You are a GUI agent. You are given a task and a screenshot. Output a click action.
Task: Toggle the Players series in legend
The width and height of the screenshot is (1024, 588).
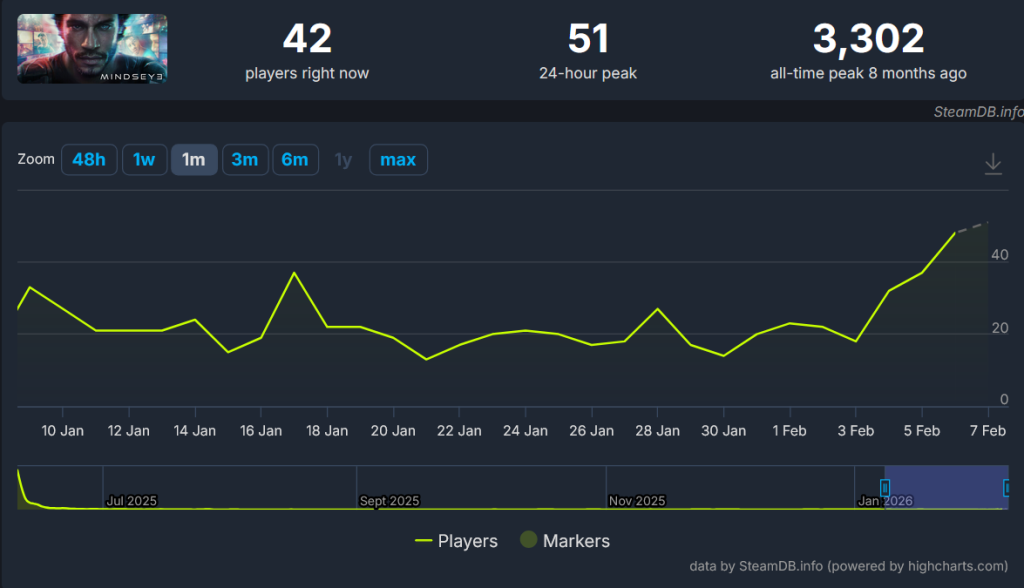tap(456, 541)
